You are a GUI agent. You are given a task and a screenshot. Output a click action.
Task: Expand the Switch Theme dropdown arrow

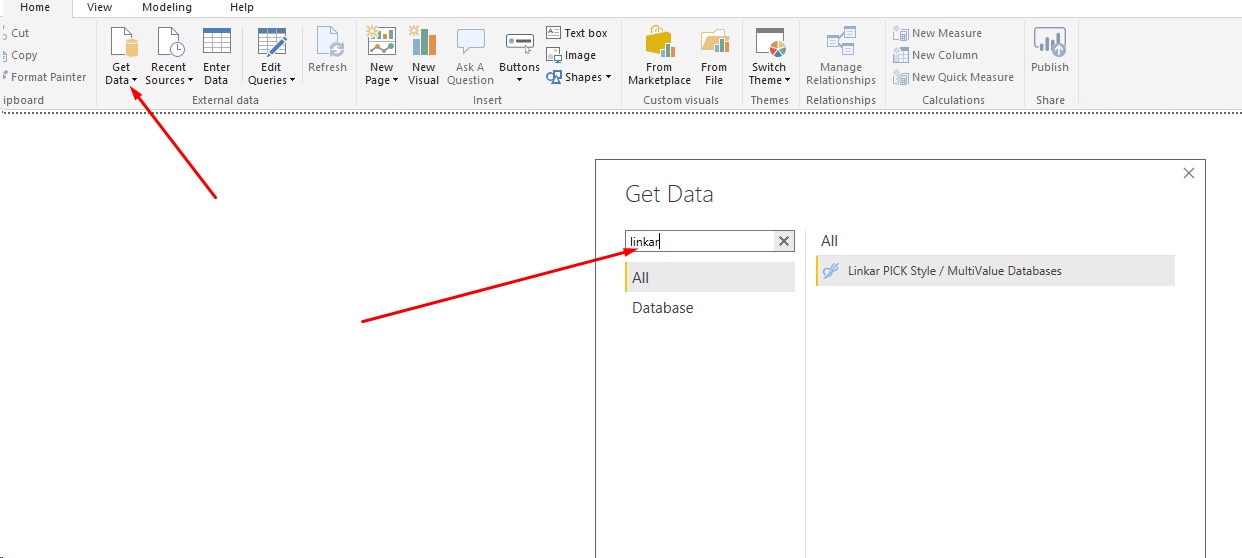click(787, 81)
